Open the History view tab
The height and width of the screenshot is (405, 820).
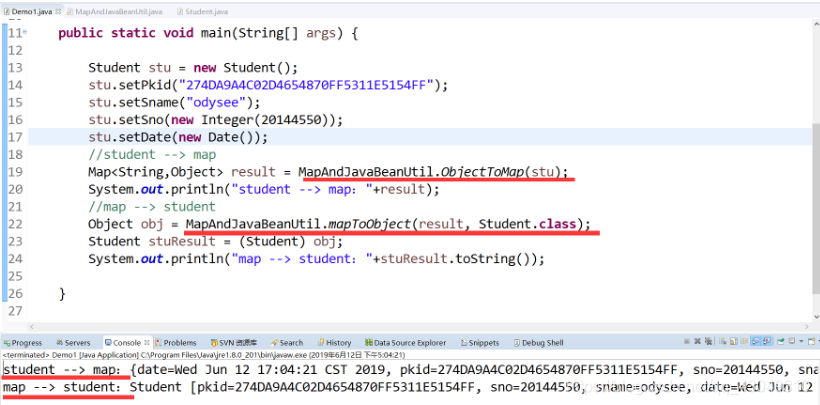tap(334, 343)
